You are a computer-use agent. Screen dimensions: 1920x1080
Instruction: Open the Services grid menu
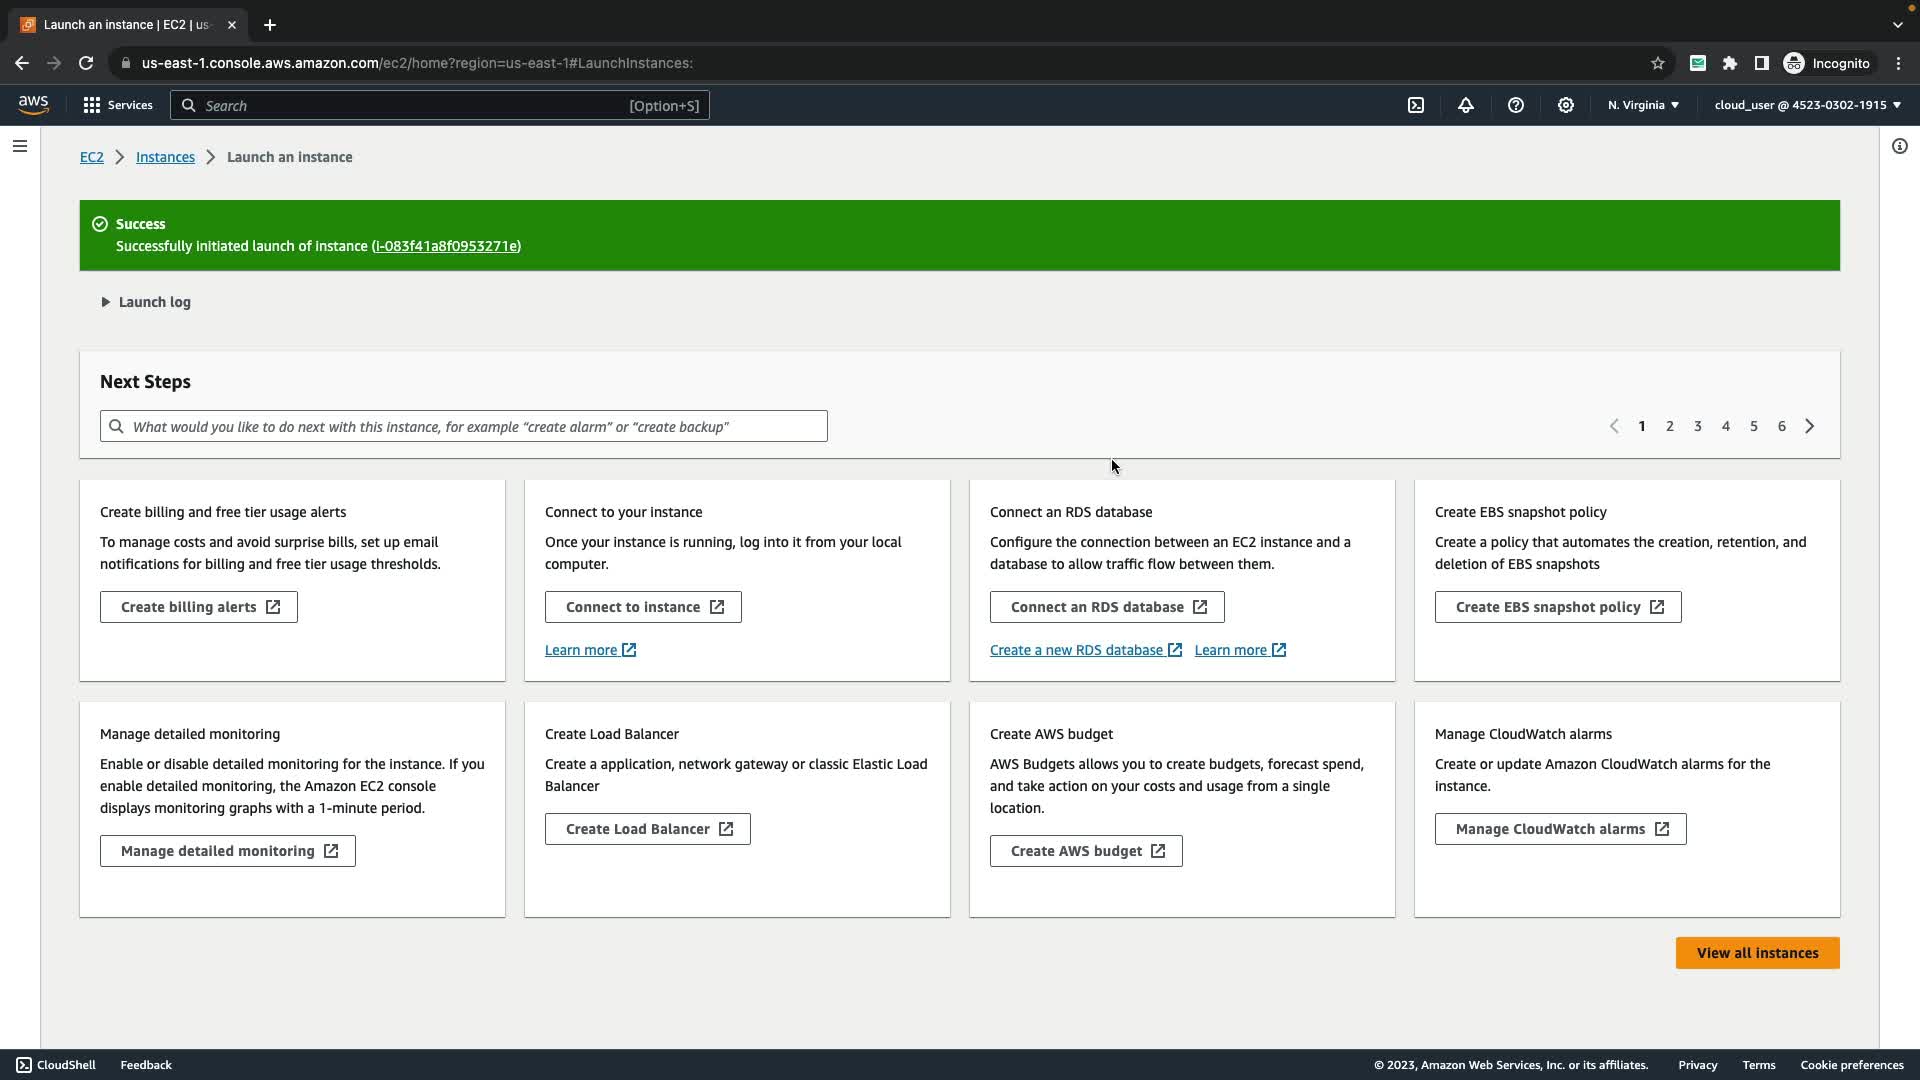click(x=117, y=105)
